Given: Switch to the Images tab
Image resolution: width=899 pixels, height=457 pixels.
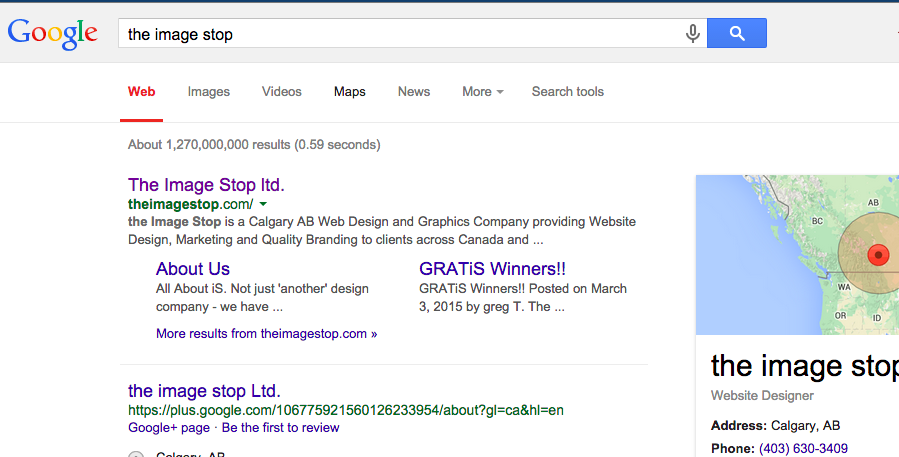Looking at the screenshot, I should pyautogui.click(x=209, y=92).
